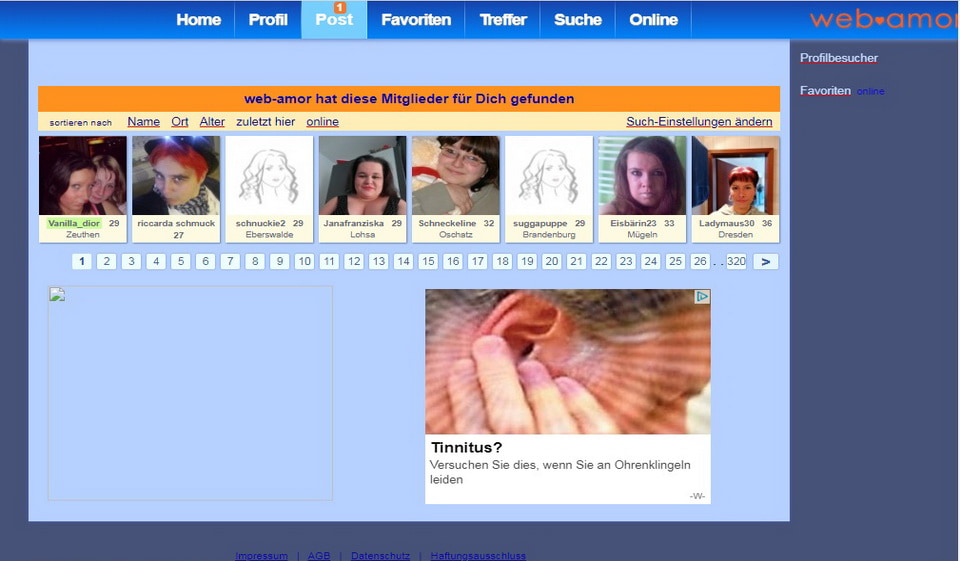
Task: Open the Ladymaus30 profile thumbnail
Action: click(735, 176)
